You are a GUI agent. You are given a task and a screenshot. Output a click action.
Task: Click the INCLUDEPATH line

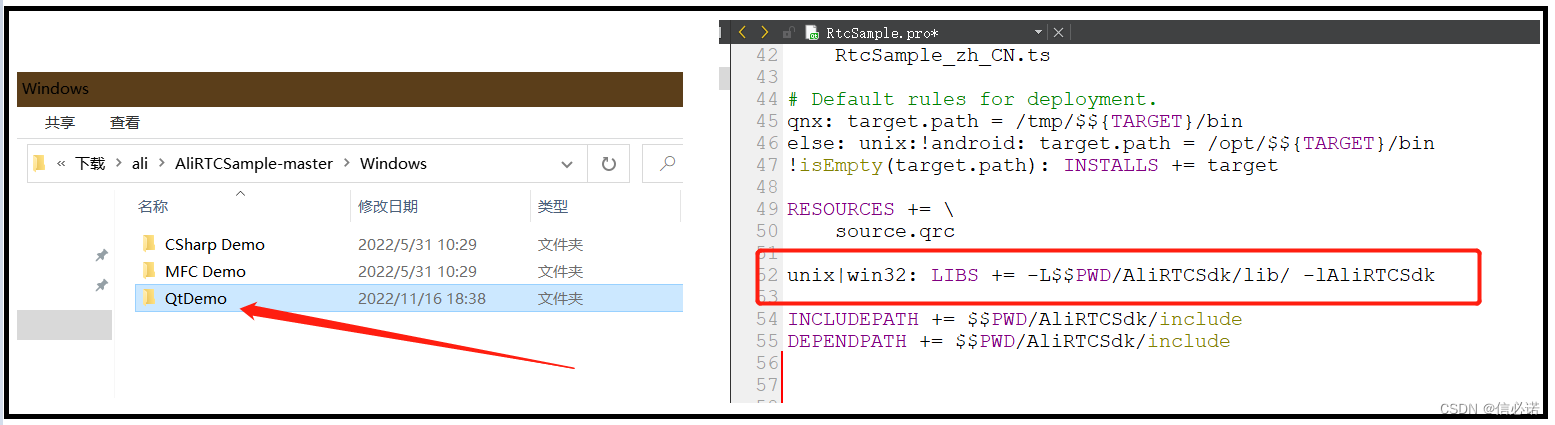pos(1015,319)
